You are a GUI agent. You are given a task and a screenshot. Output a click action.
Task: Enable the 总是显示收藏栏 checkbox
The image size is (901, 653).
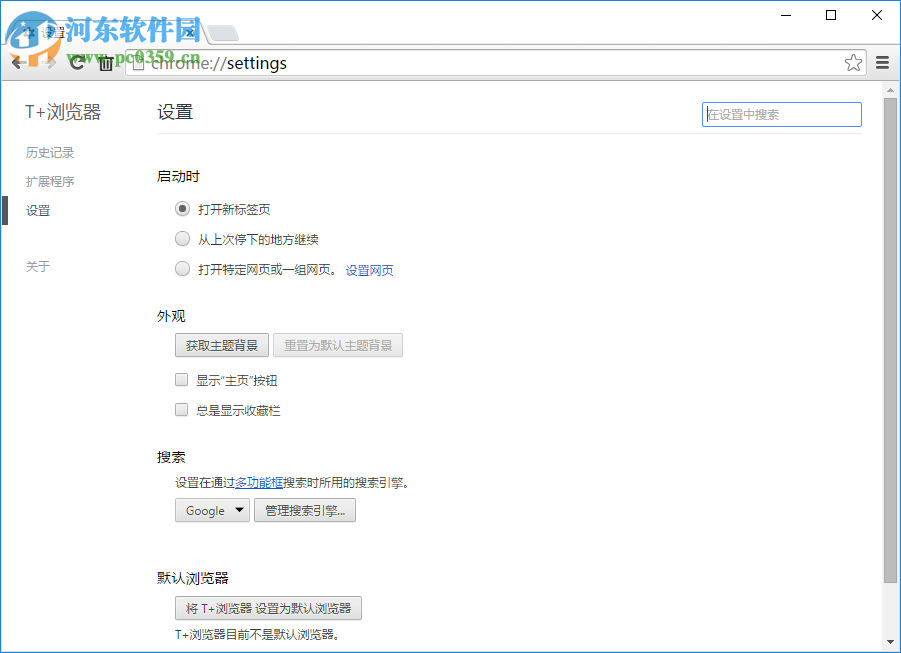tap(181, 409)
